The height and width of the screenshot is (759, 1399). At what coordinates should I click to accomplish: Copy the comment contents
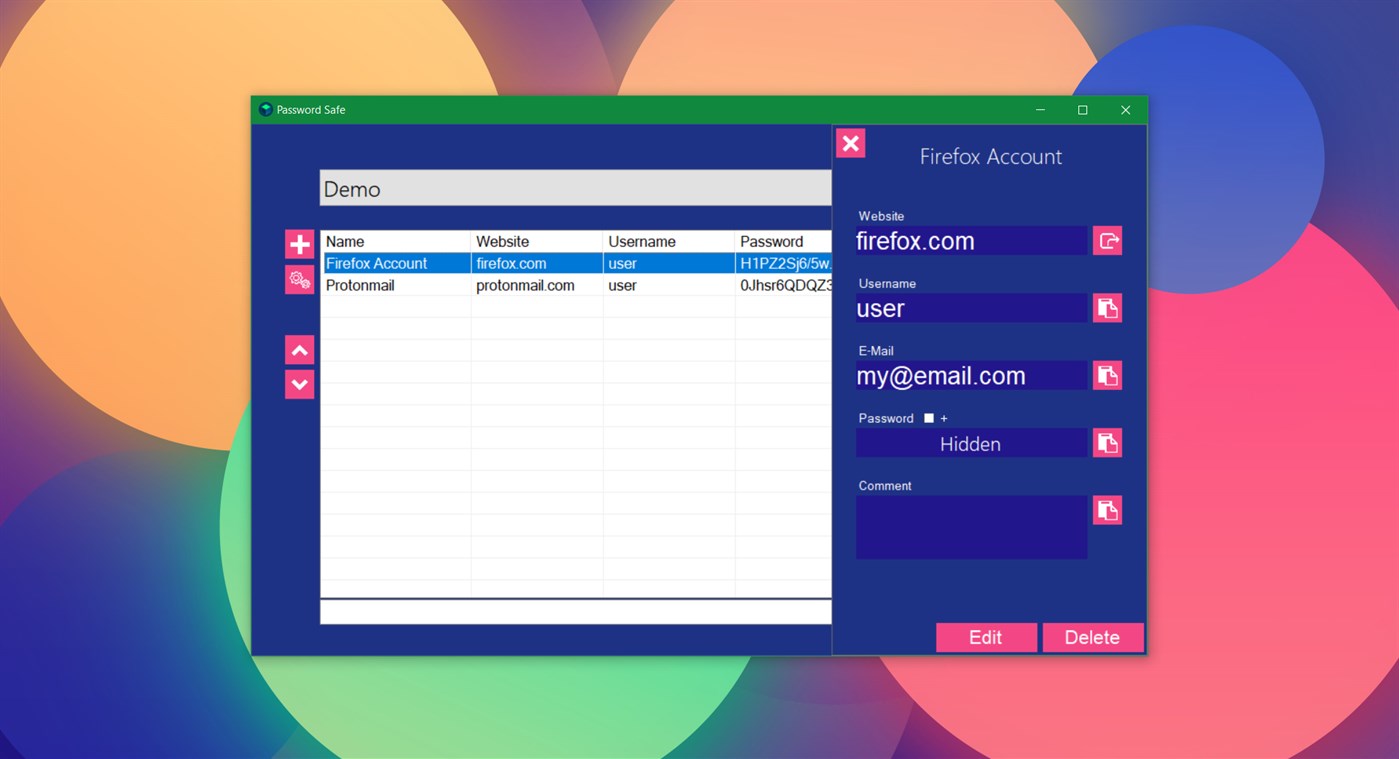[1107, 510]
